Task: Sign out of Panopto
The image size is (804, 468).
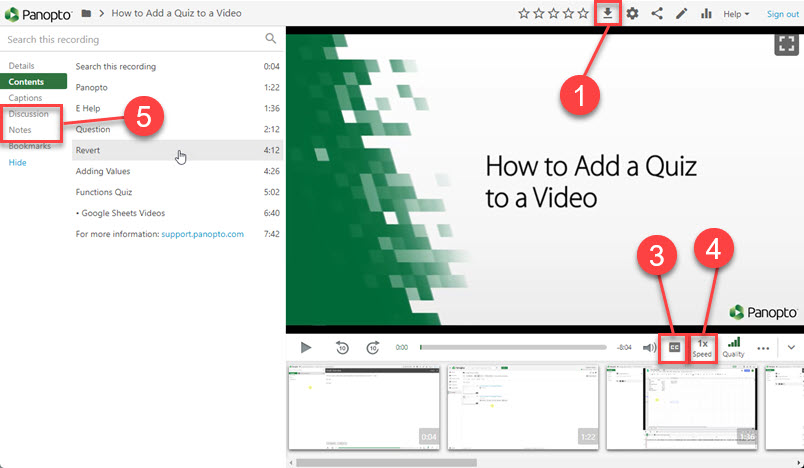Action: [x=782, y=14]
